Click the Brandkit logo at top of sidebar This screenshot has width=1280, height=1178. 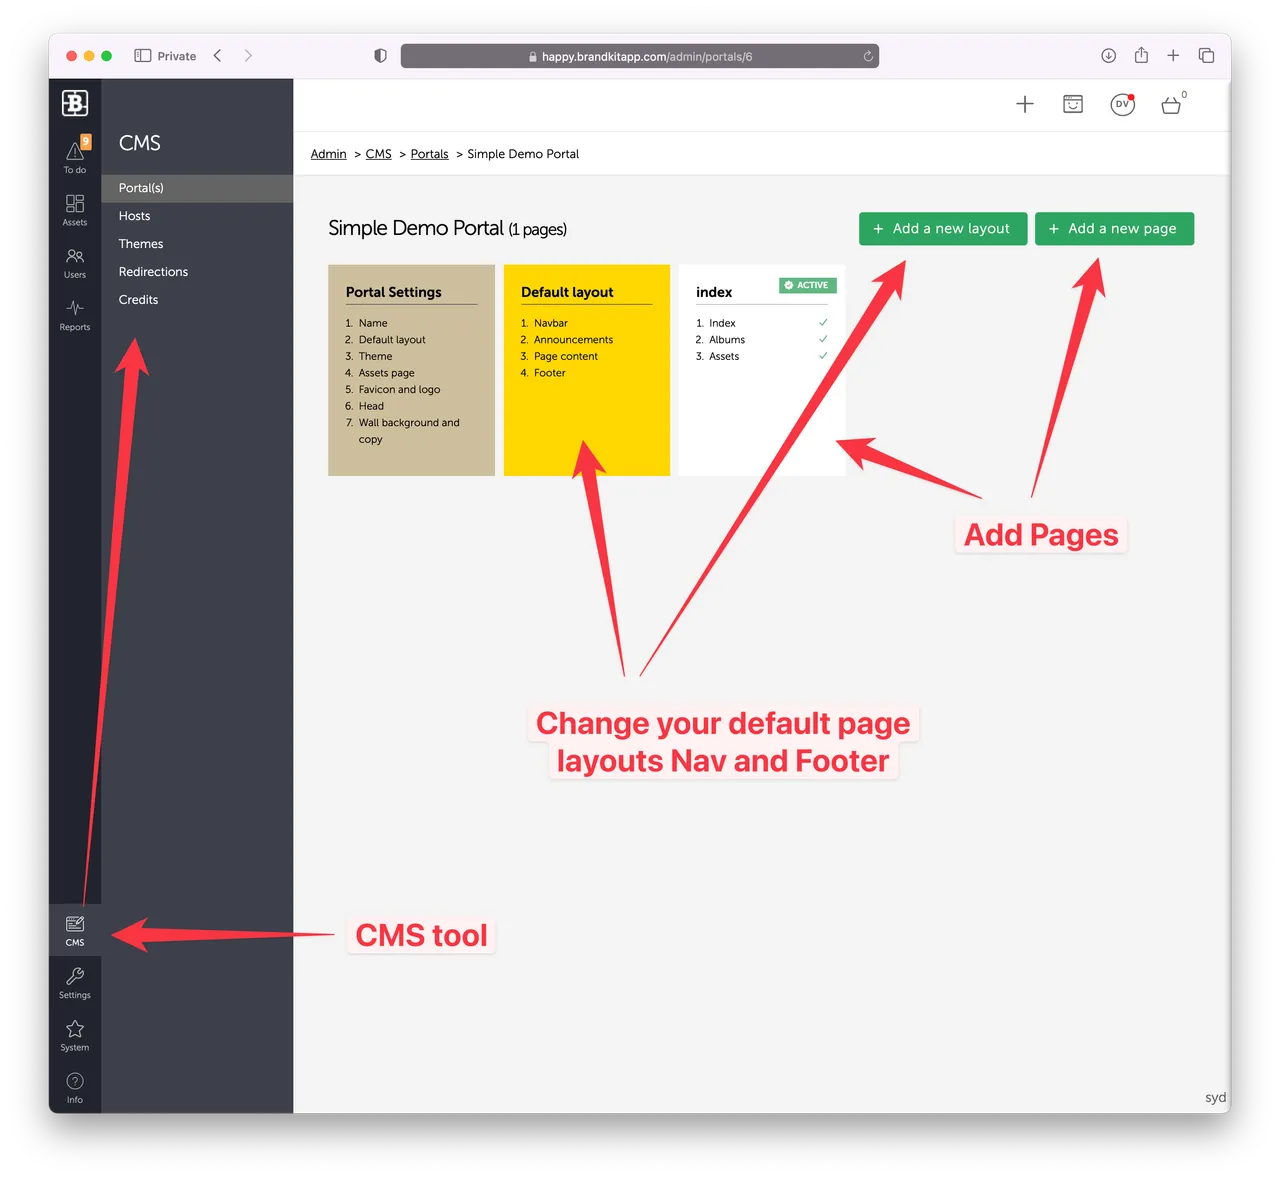coord(75,102)
